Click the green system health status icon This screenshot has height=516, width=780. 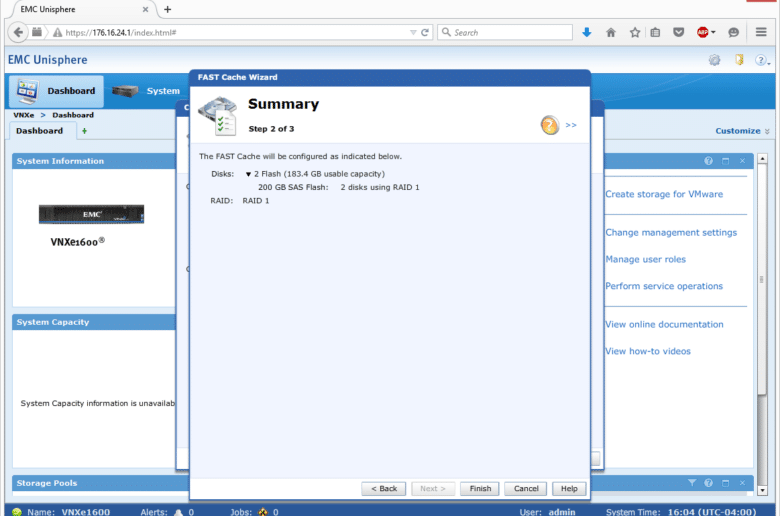pos(16,512)
